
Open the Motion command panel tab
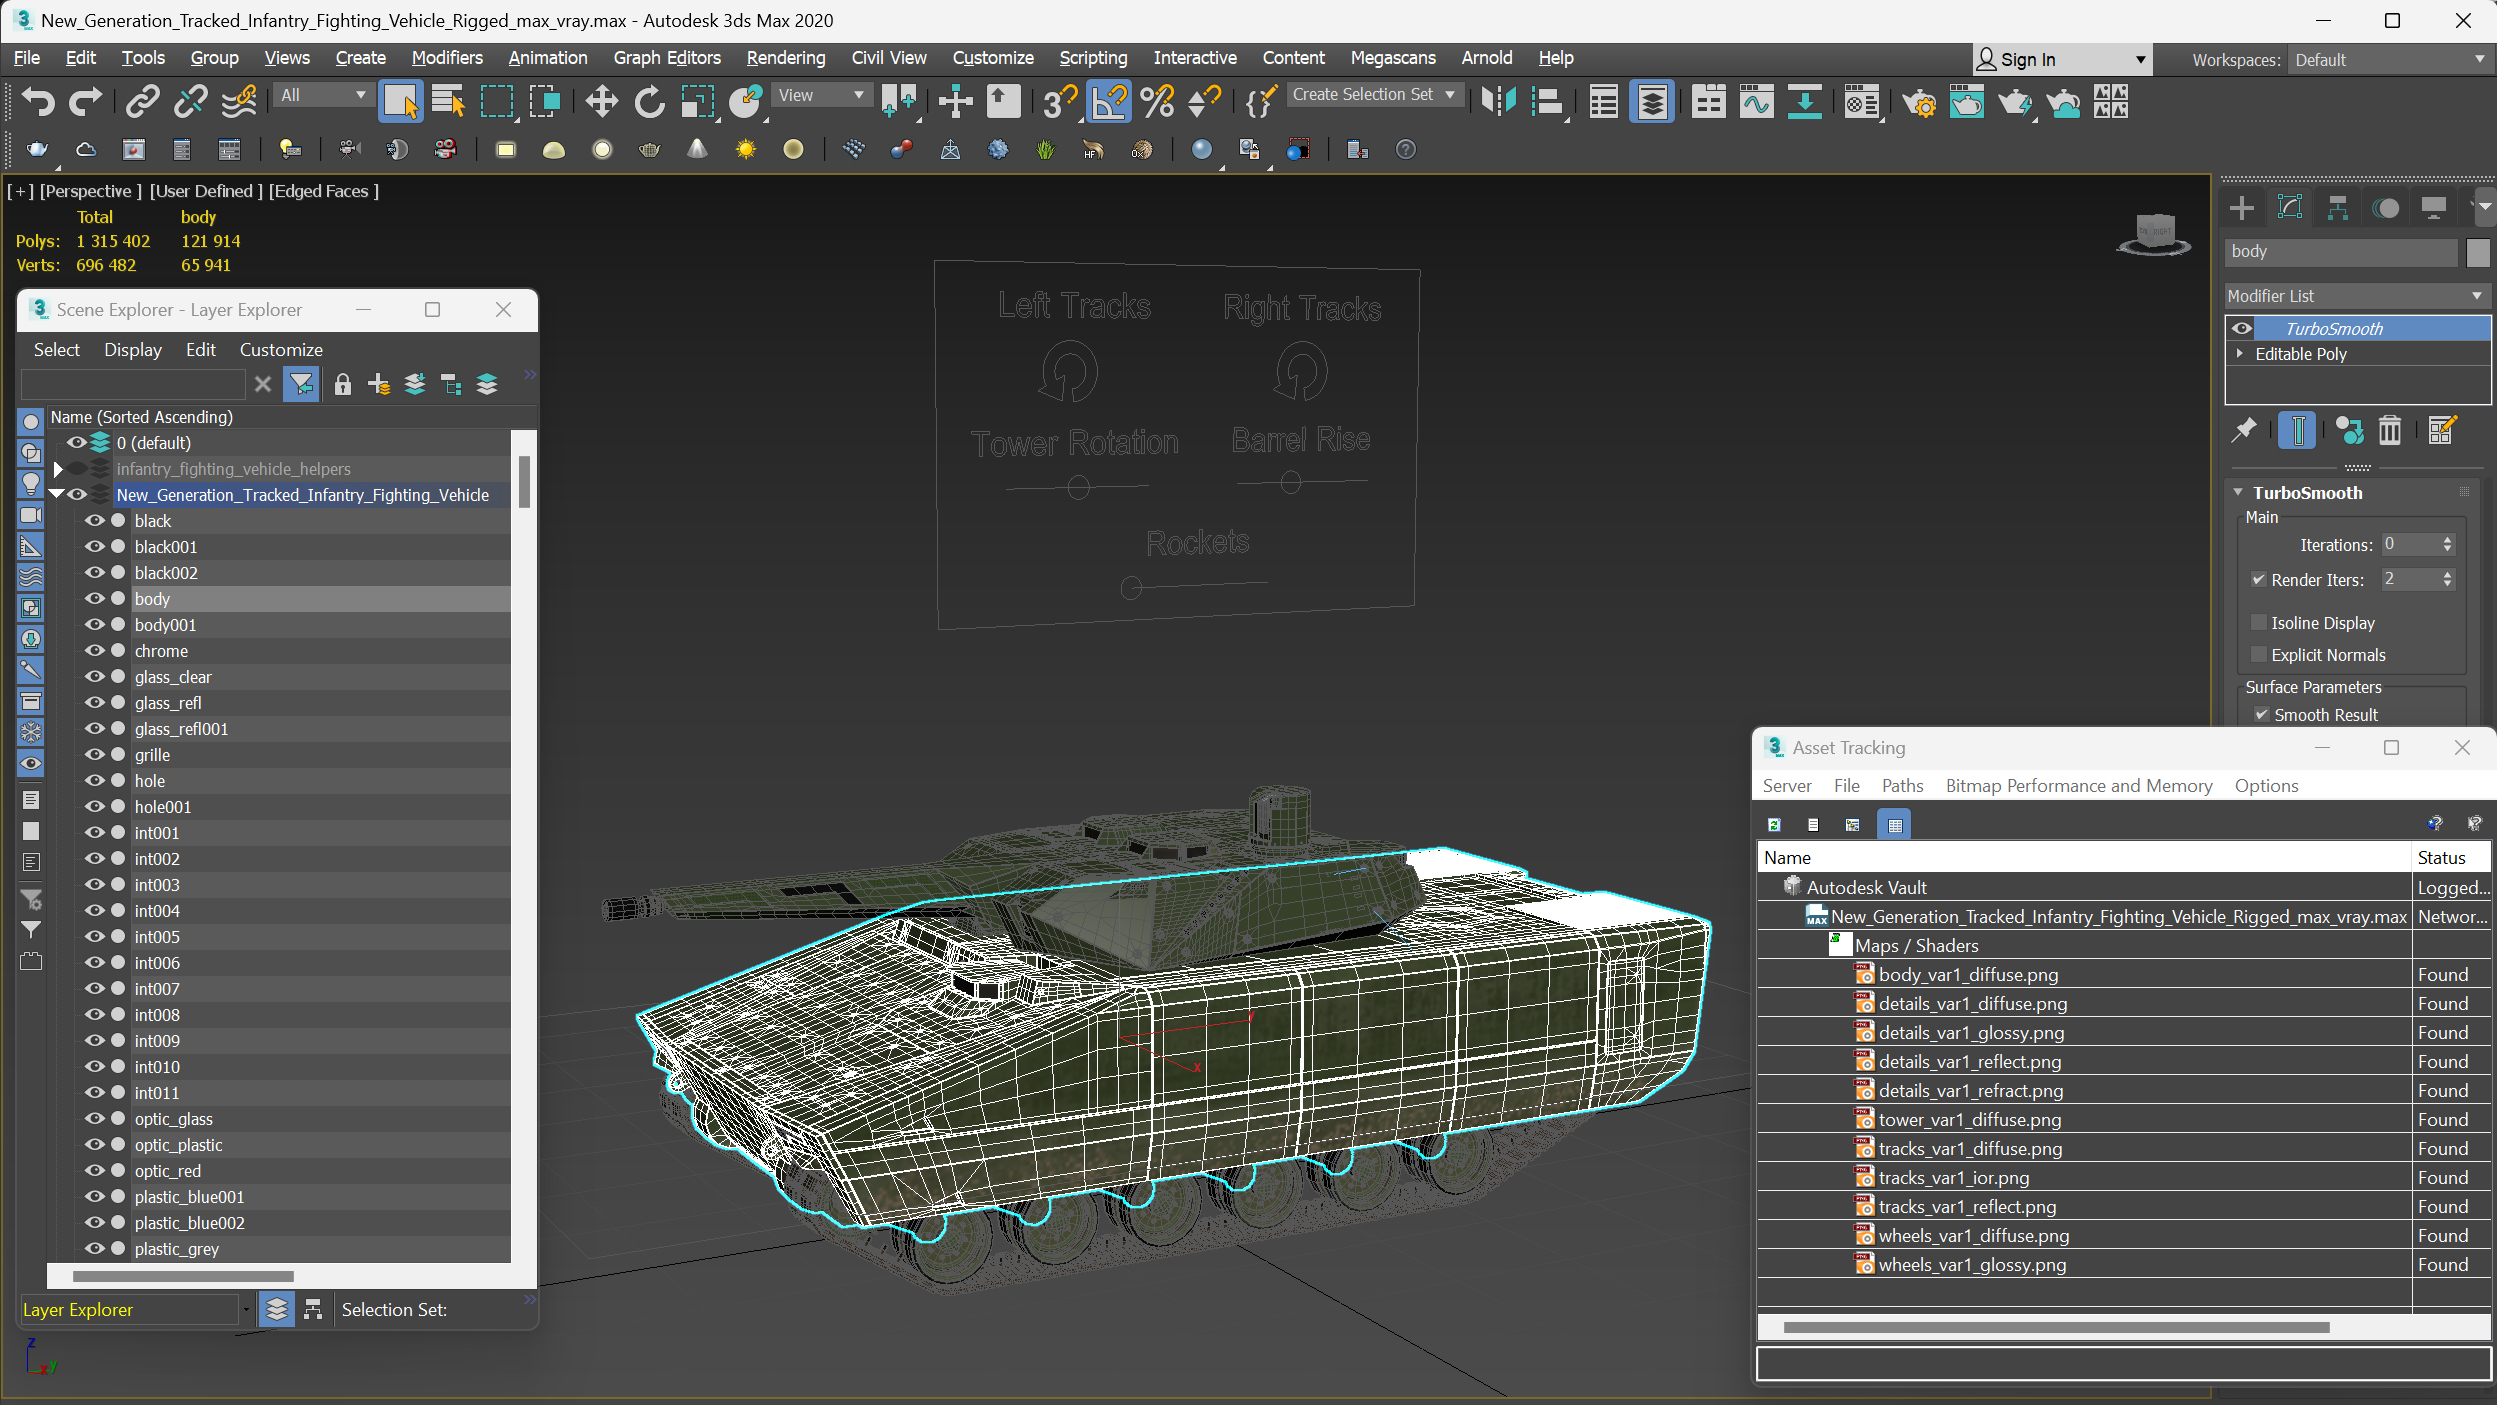coord(2386,208)
